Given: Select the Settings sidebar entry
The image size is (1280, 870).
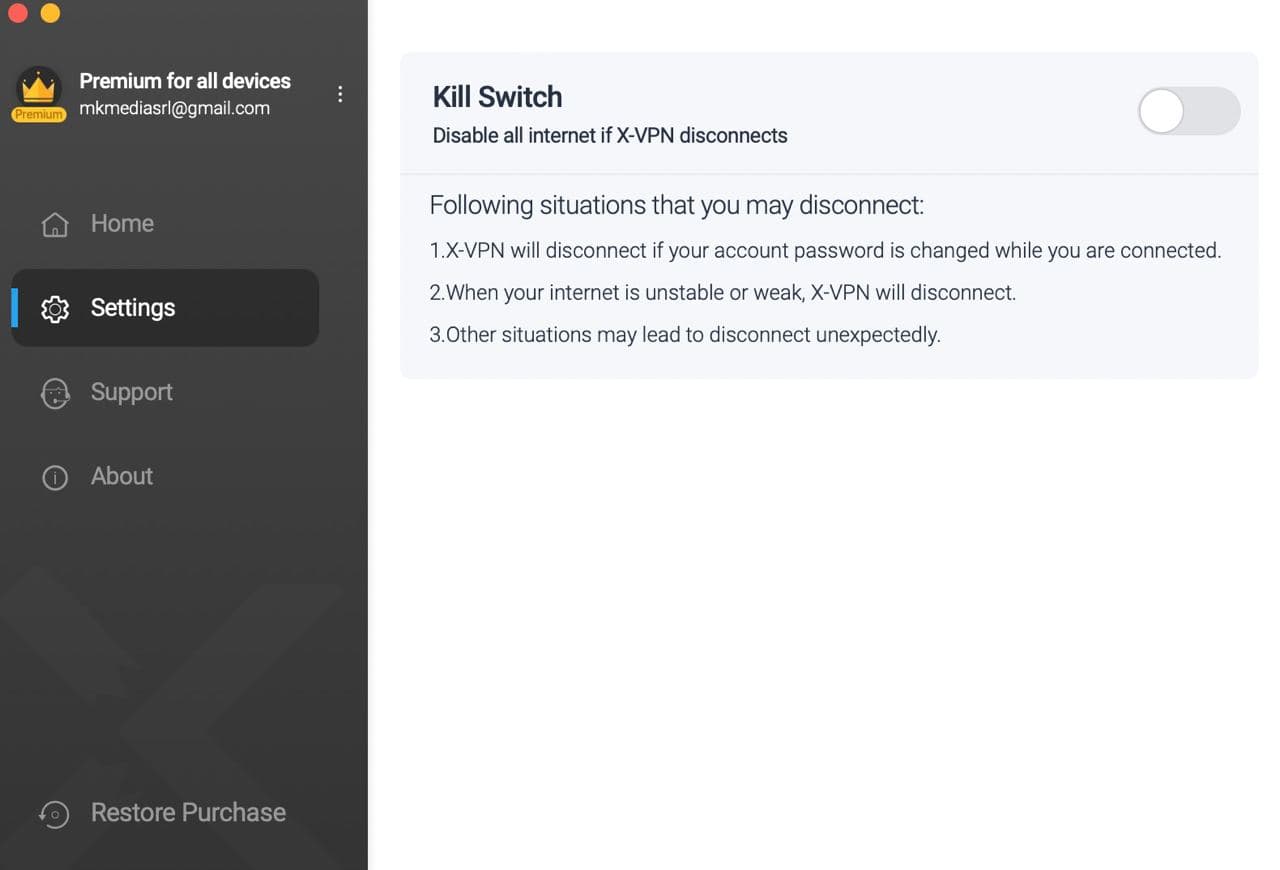Looking at the screenshot, I should [x=133, y=308].
